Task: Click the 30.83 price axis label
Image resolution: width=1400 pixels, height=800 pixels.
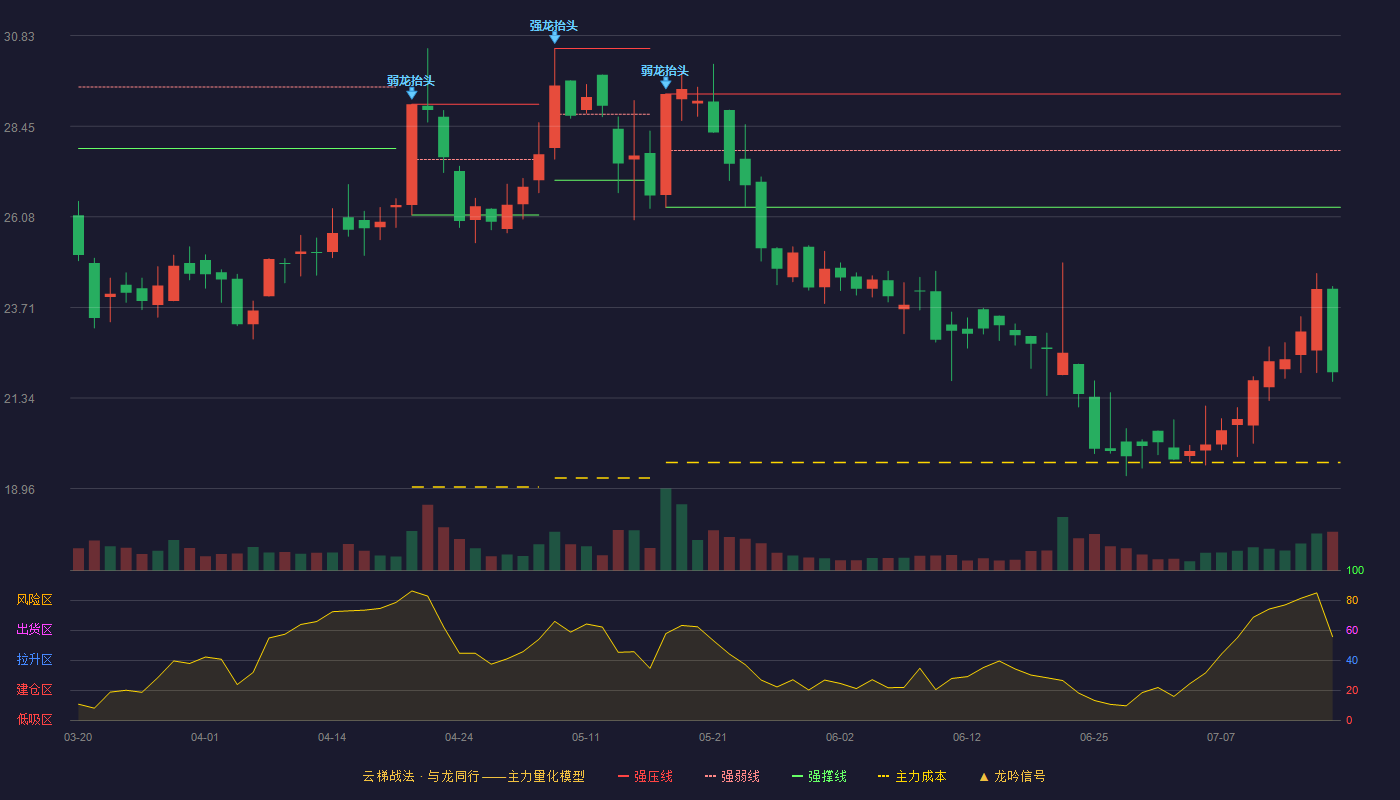Action: (19, 36)
